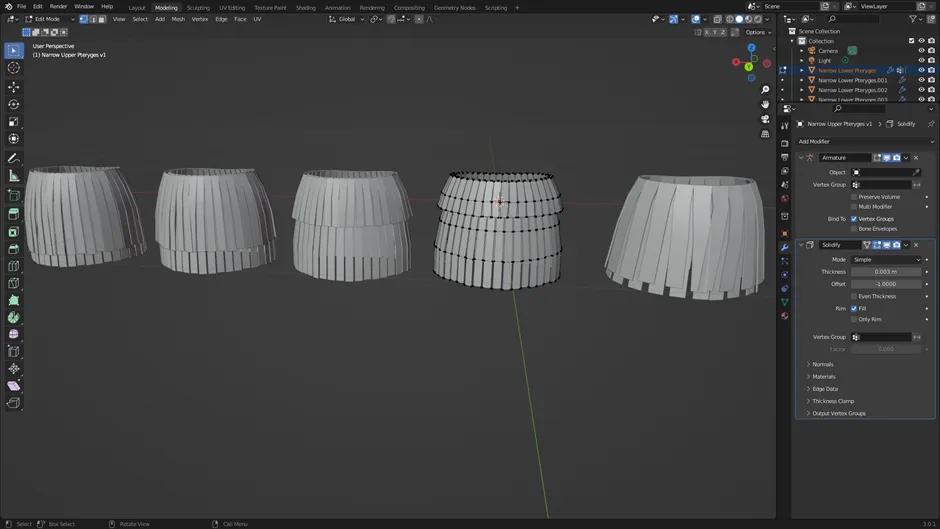The height and width of the screenshot is (529, 940).
Task: Open the viewport Options button
Action: tap(758, 32)
